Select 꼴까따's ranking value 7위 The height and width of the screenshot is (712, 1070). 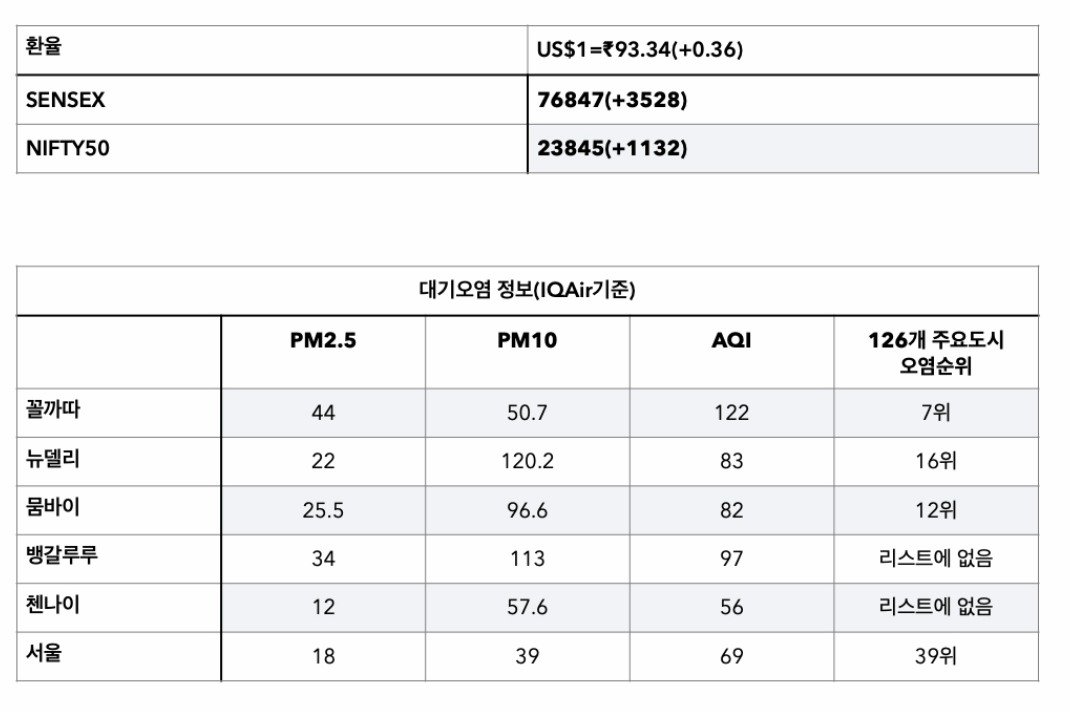tap(936, 412)
